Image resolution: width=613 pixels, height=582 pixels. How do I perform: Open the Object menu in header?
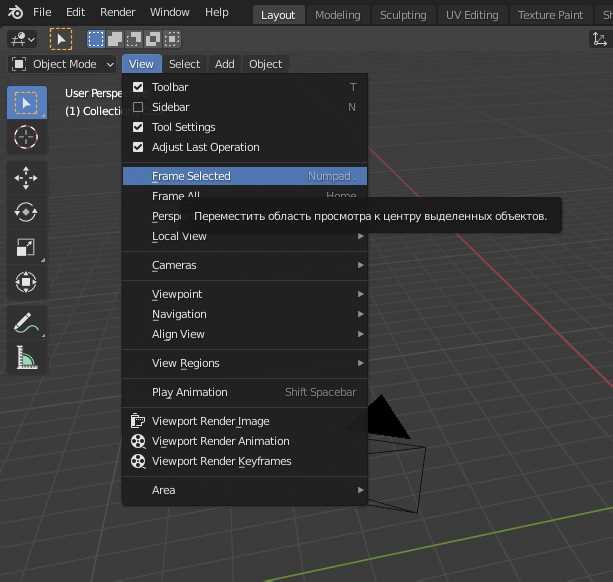pyautogui.click(x=265, y=64)
